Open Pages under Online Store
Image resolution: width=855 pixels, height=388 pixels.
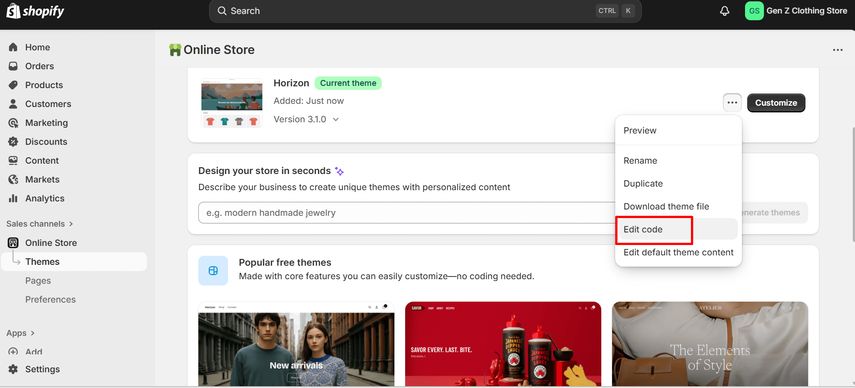pos(38,281)
